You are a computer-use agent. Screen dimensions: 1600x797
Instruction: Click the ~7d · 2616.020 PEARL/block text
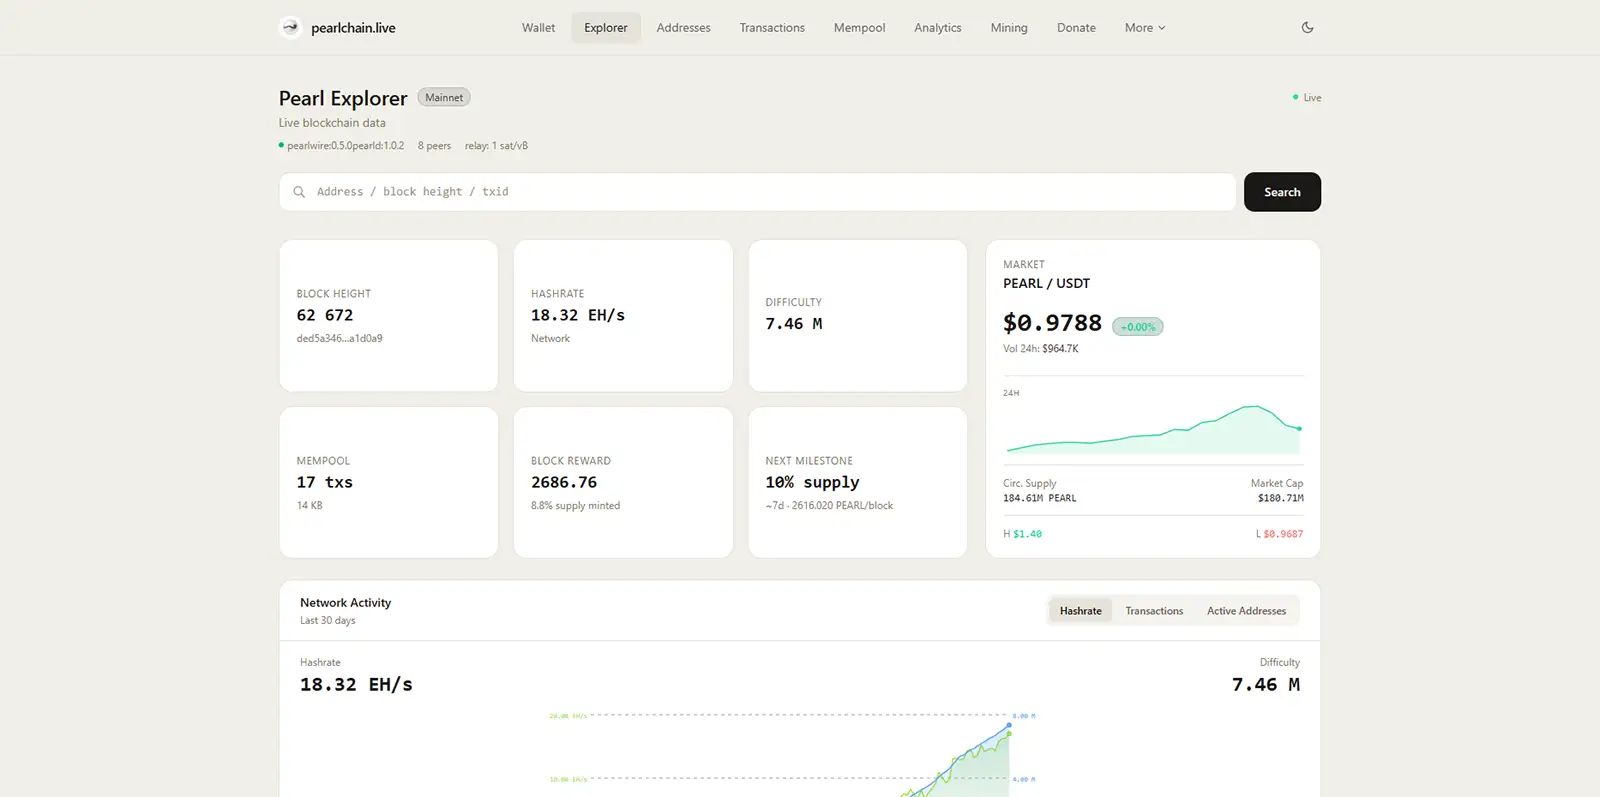(829, 506)
